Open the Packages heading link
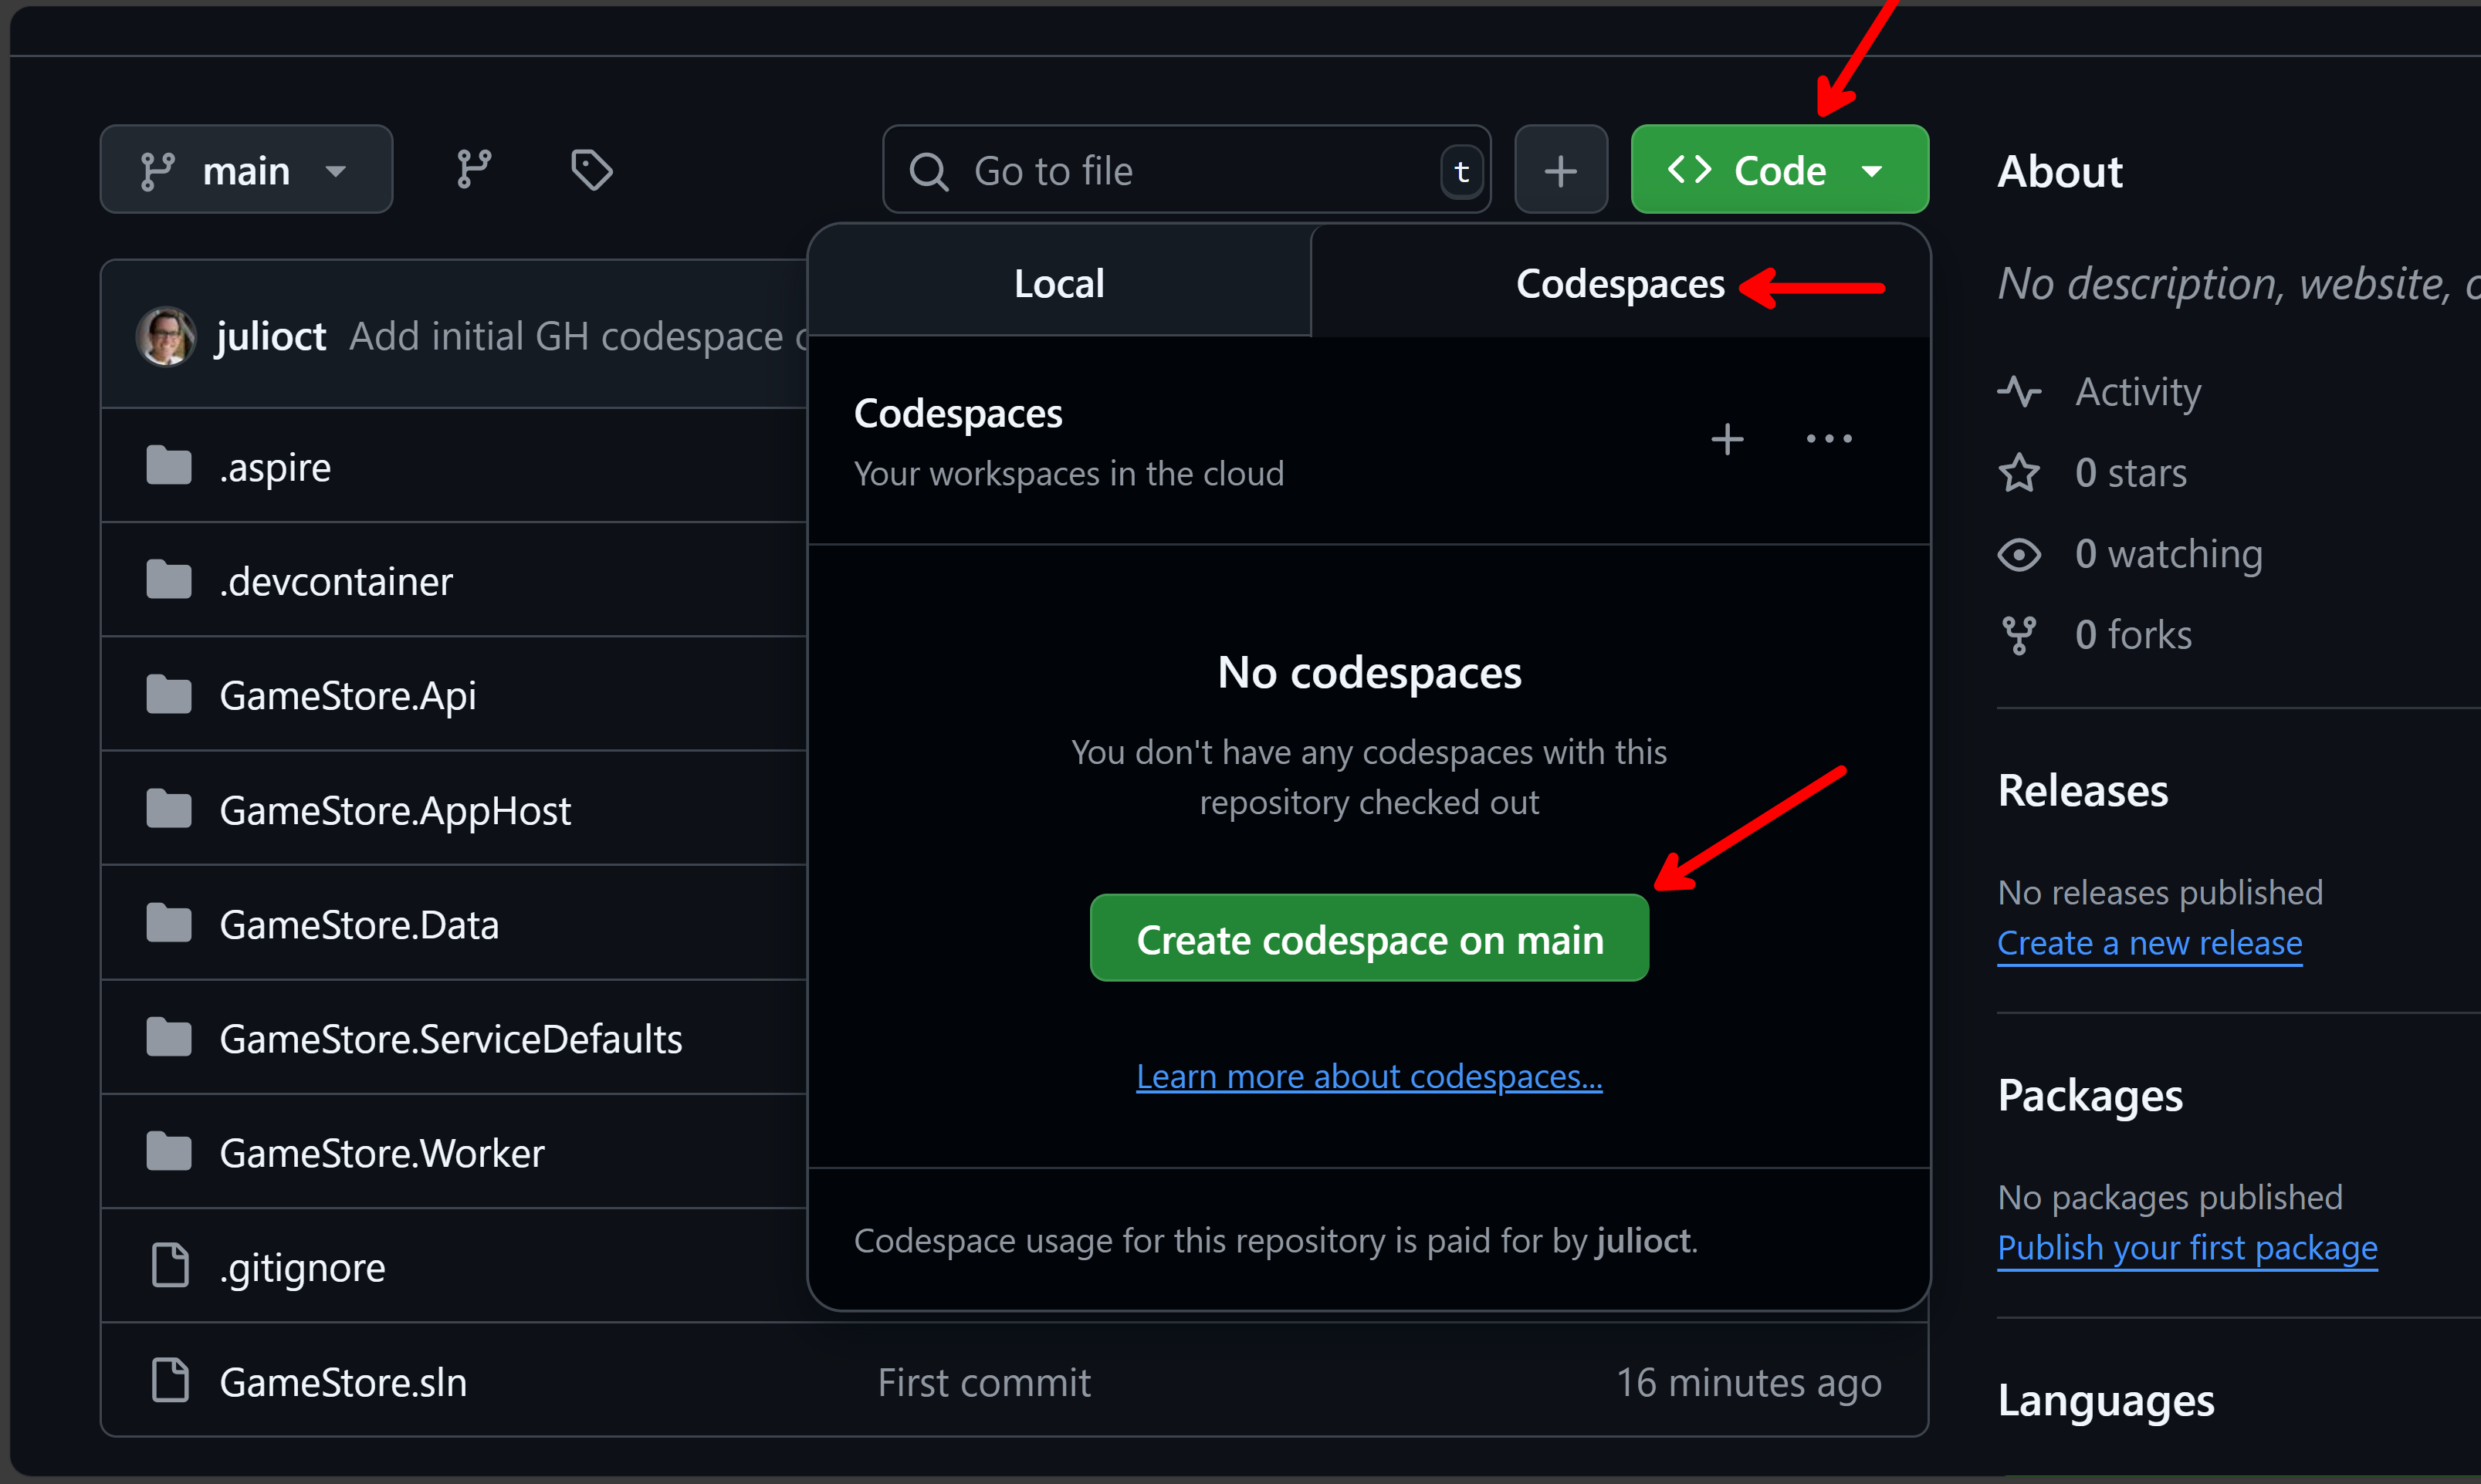The width and height of the screenshot is (2481, 1484). pos(2090,1097)
